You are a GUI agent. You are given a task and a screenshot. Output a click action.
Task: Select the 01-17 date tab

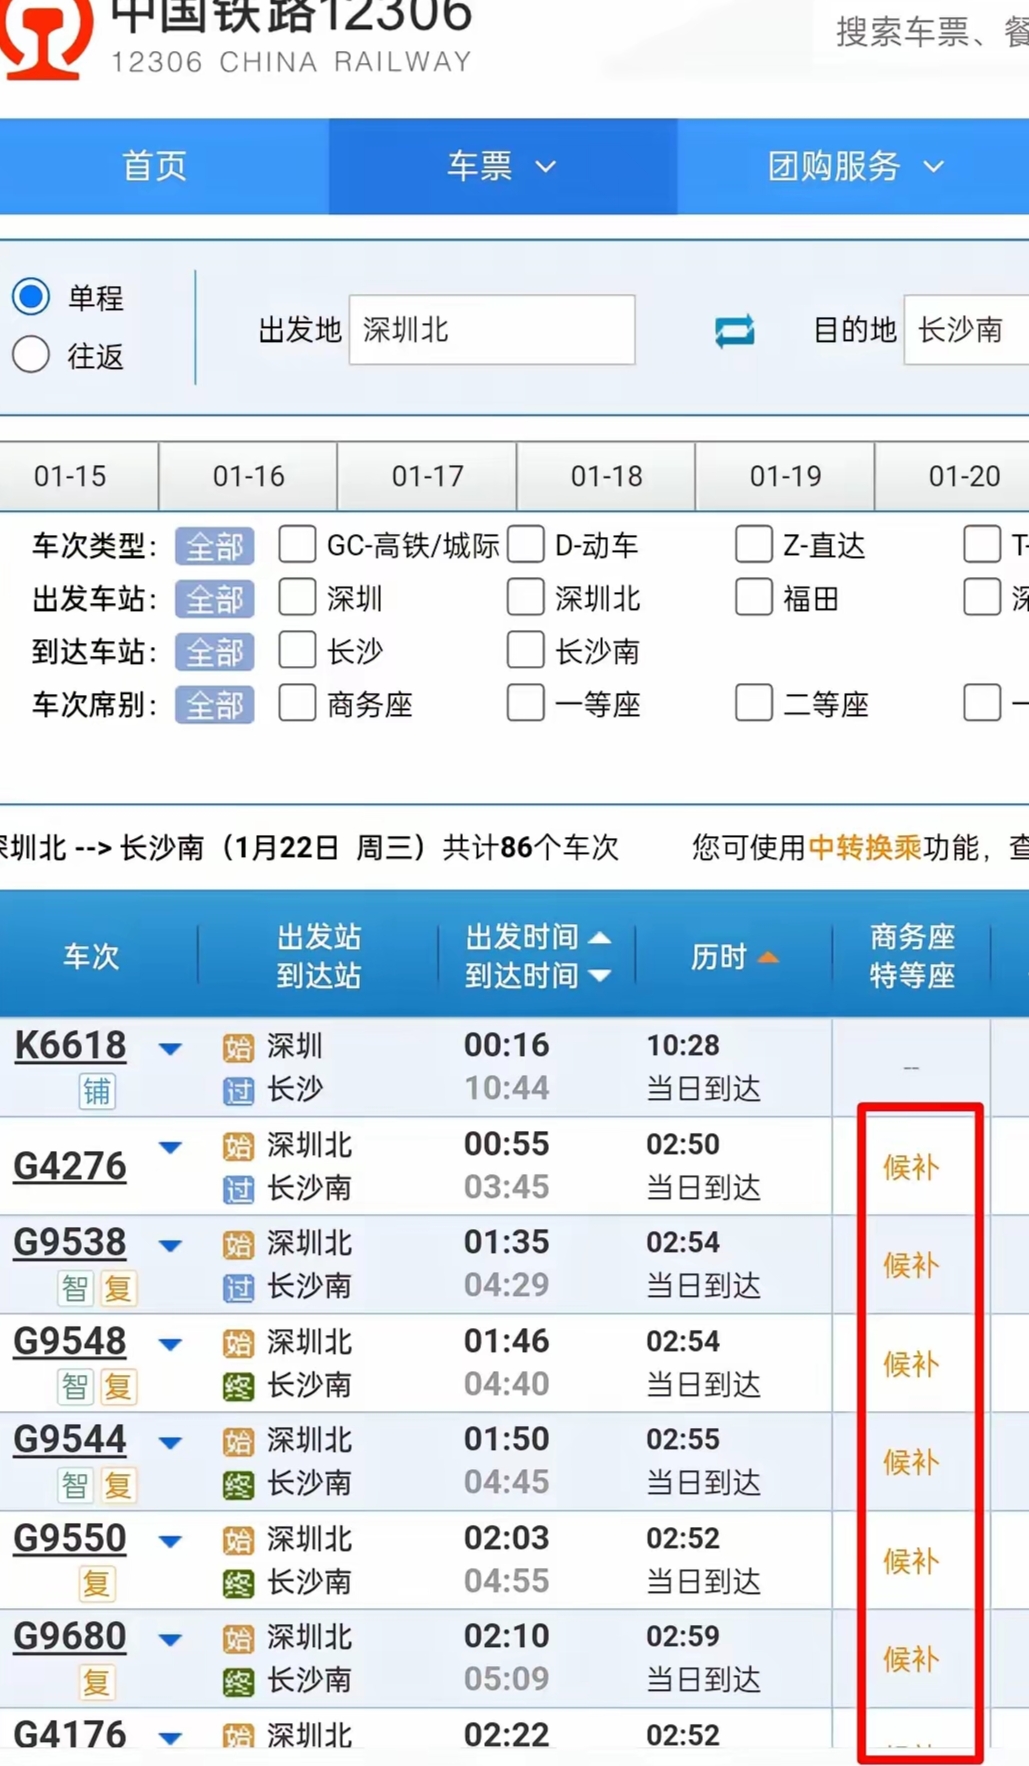427,476
